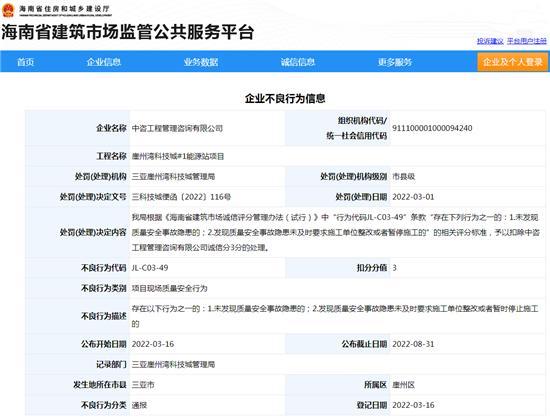Select company name 中咨工程管理咨询有限公司
This screenshot has height=417, width=550.
(x=177, y=128)
